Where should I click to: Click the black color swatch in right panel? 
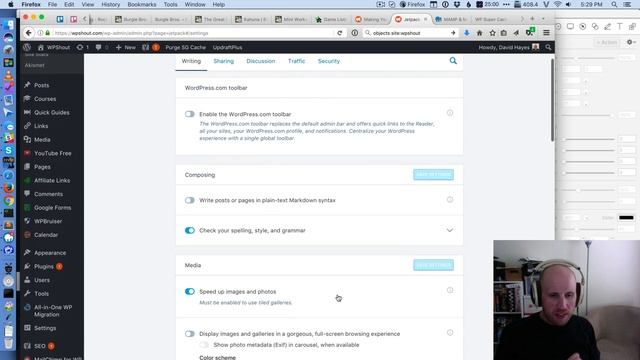click(x=626, y=218)
